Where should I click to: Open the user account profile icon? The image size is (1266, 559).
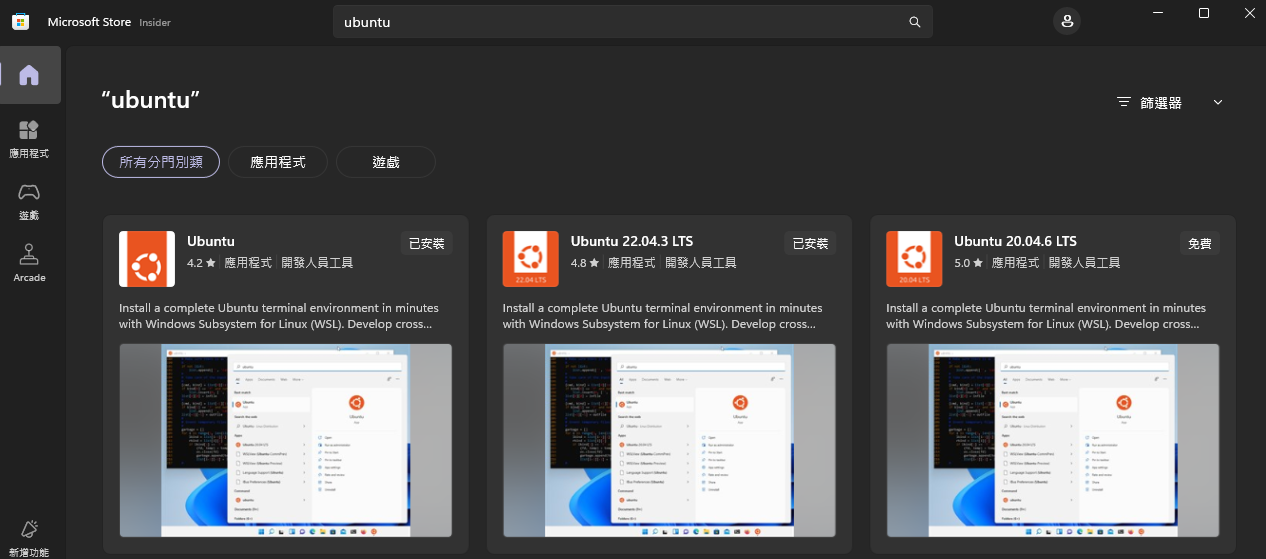[1067, 21]
